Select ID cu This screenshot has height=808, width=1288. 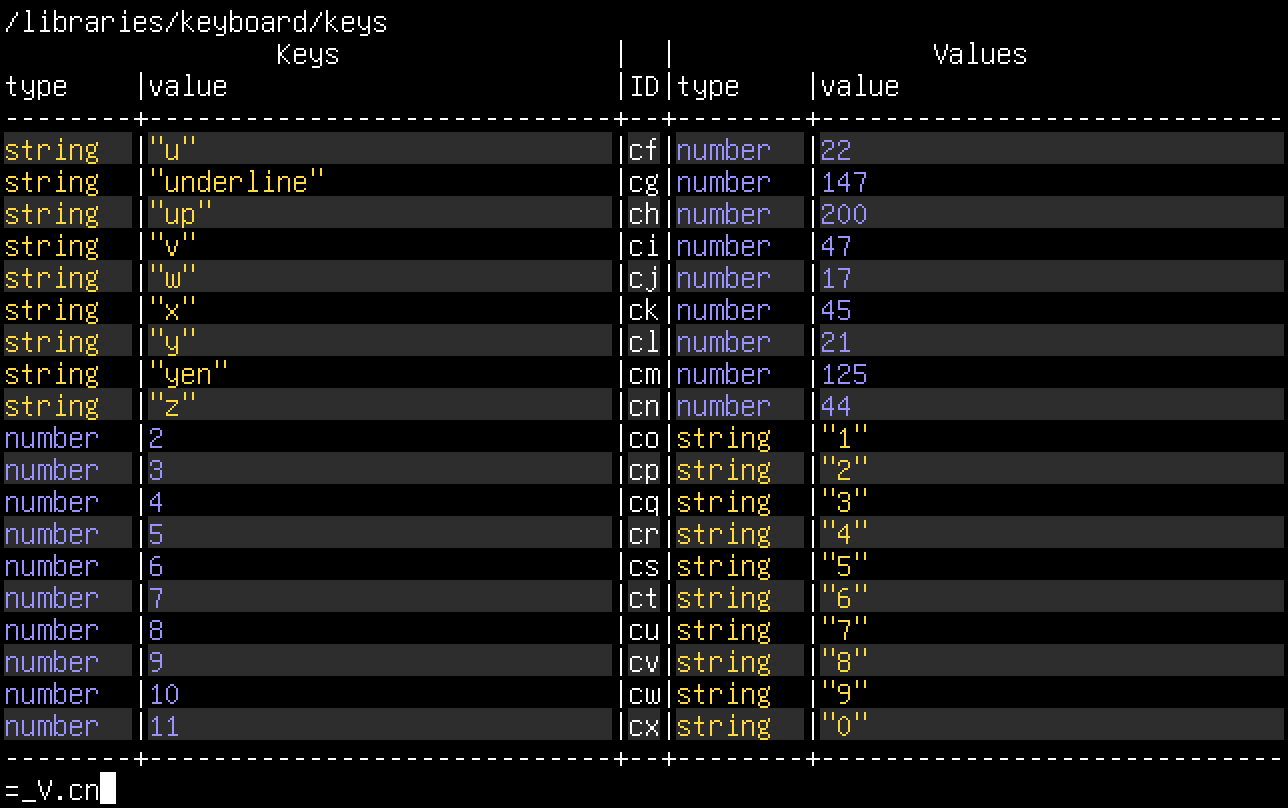click(x=644, y=630)
